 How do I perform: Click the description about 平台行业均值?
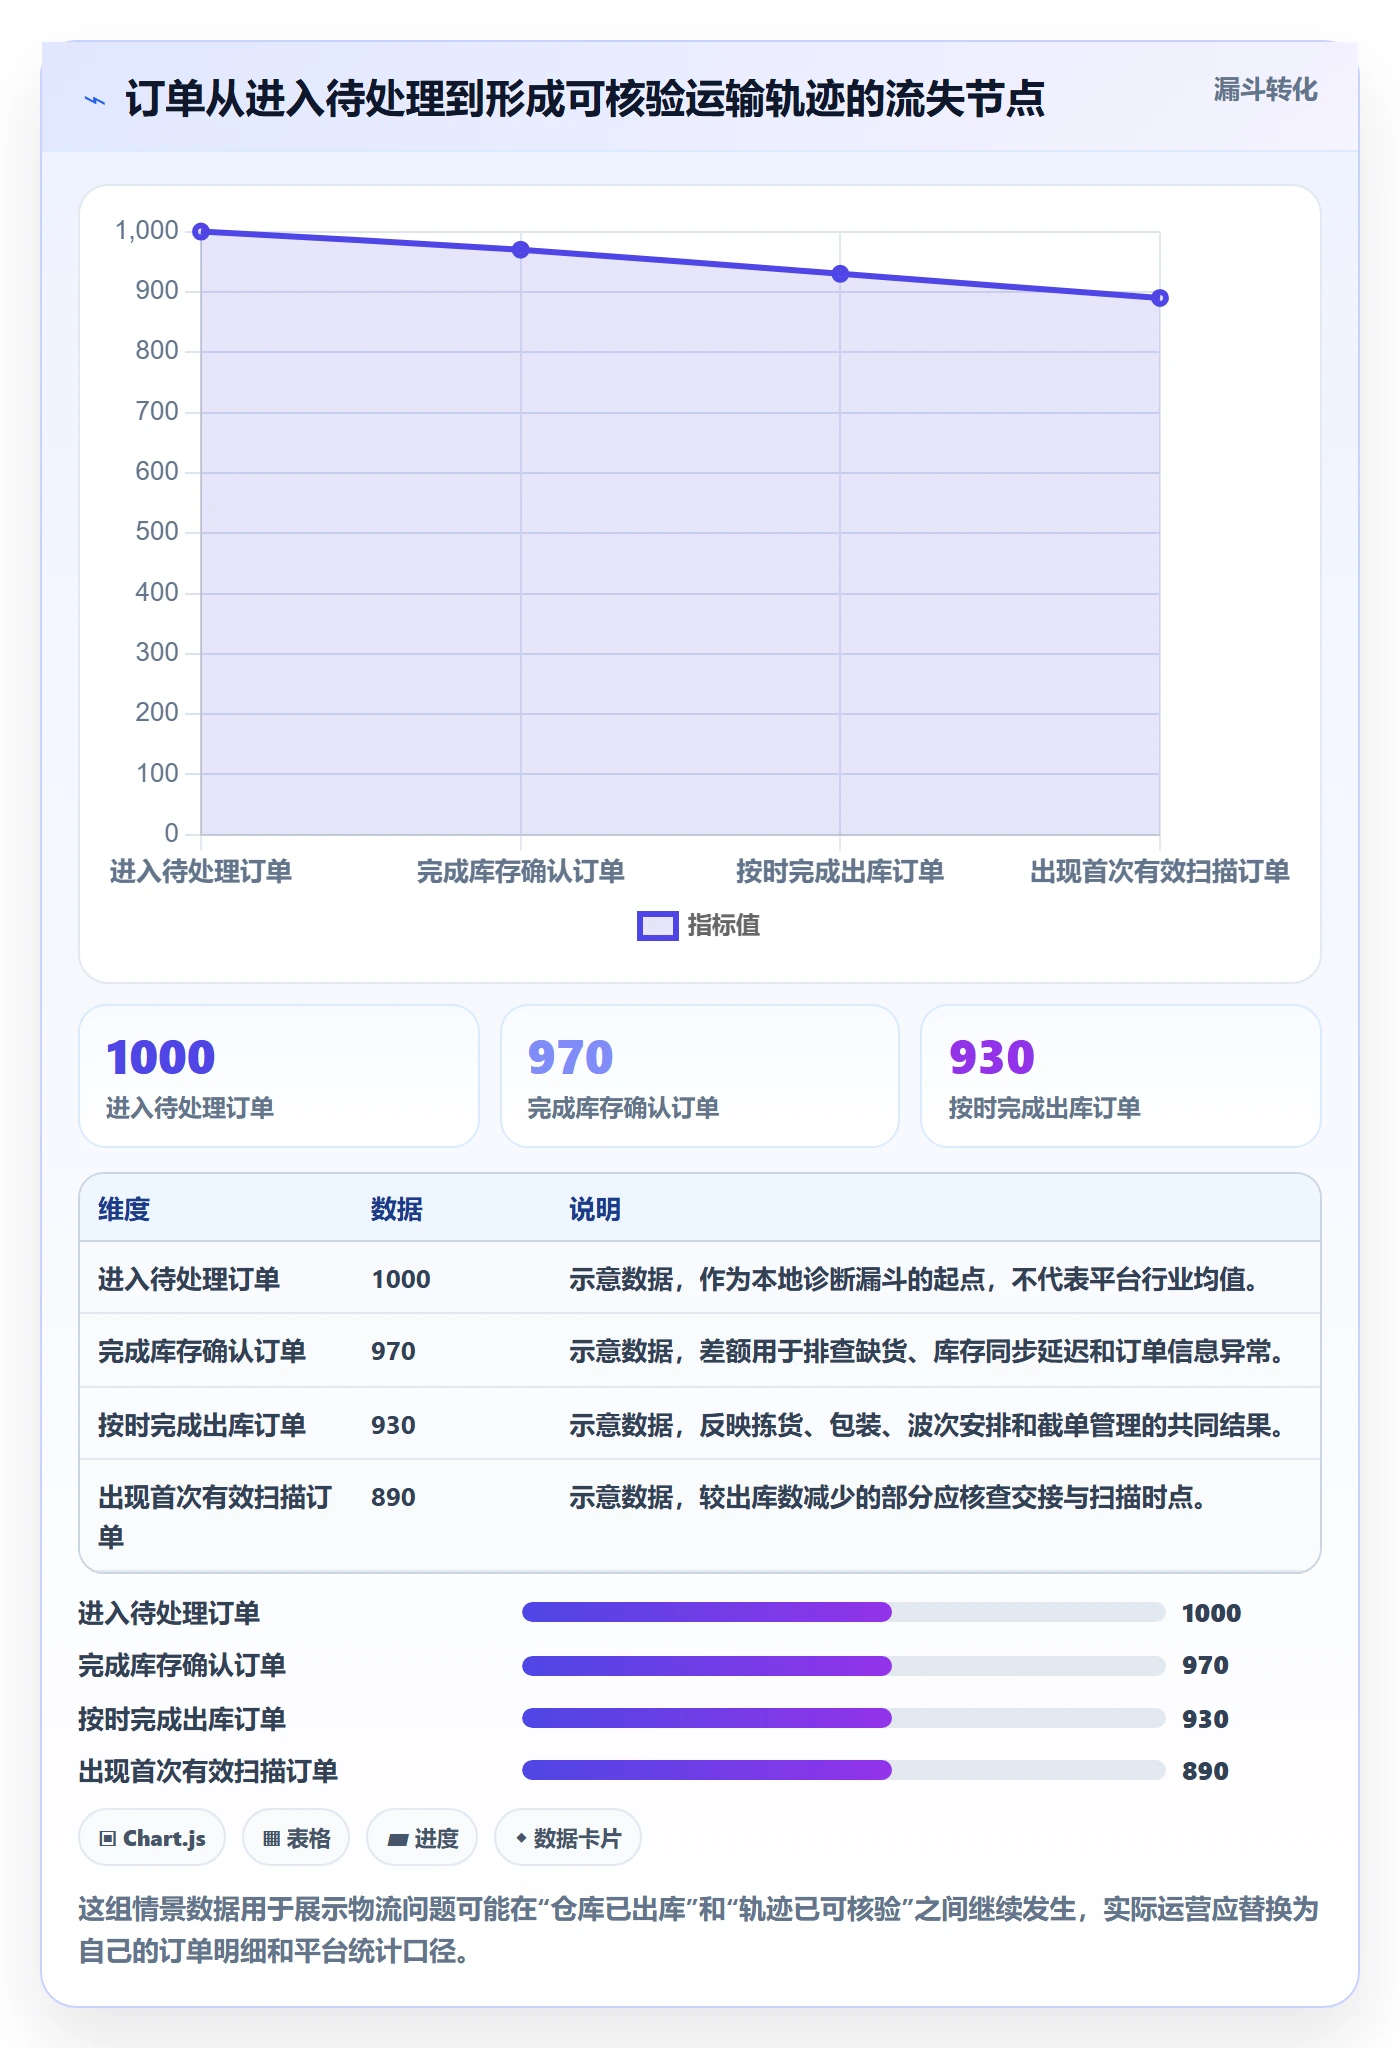coord(916,1279)
